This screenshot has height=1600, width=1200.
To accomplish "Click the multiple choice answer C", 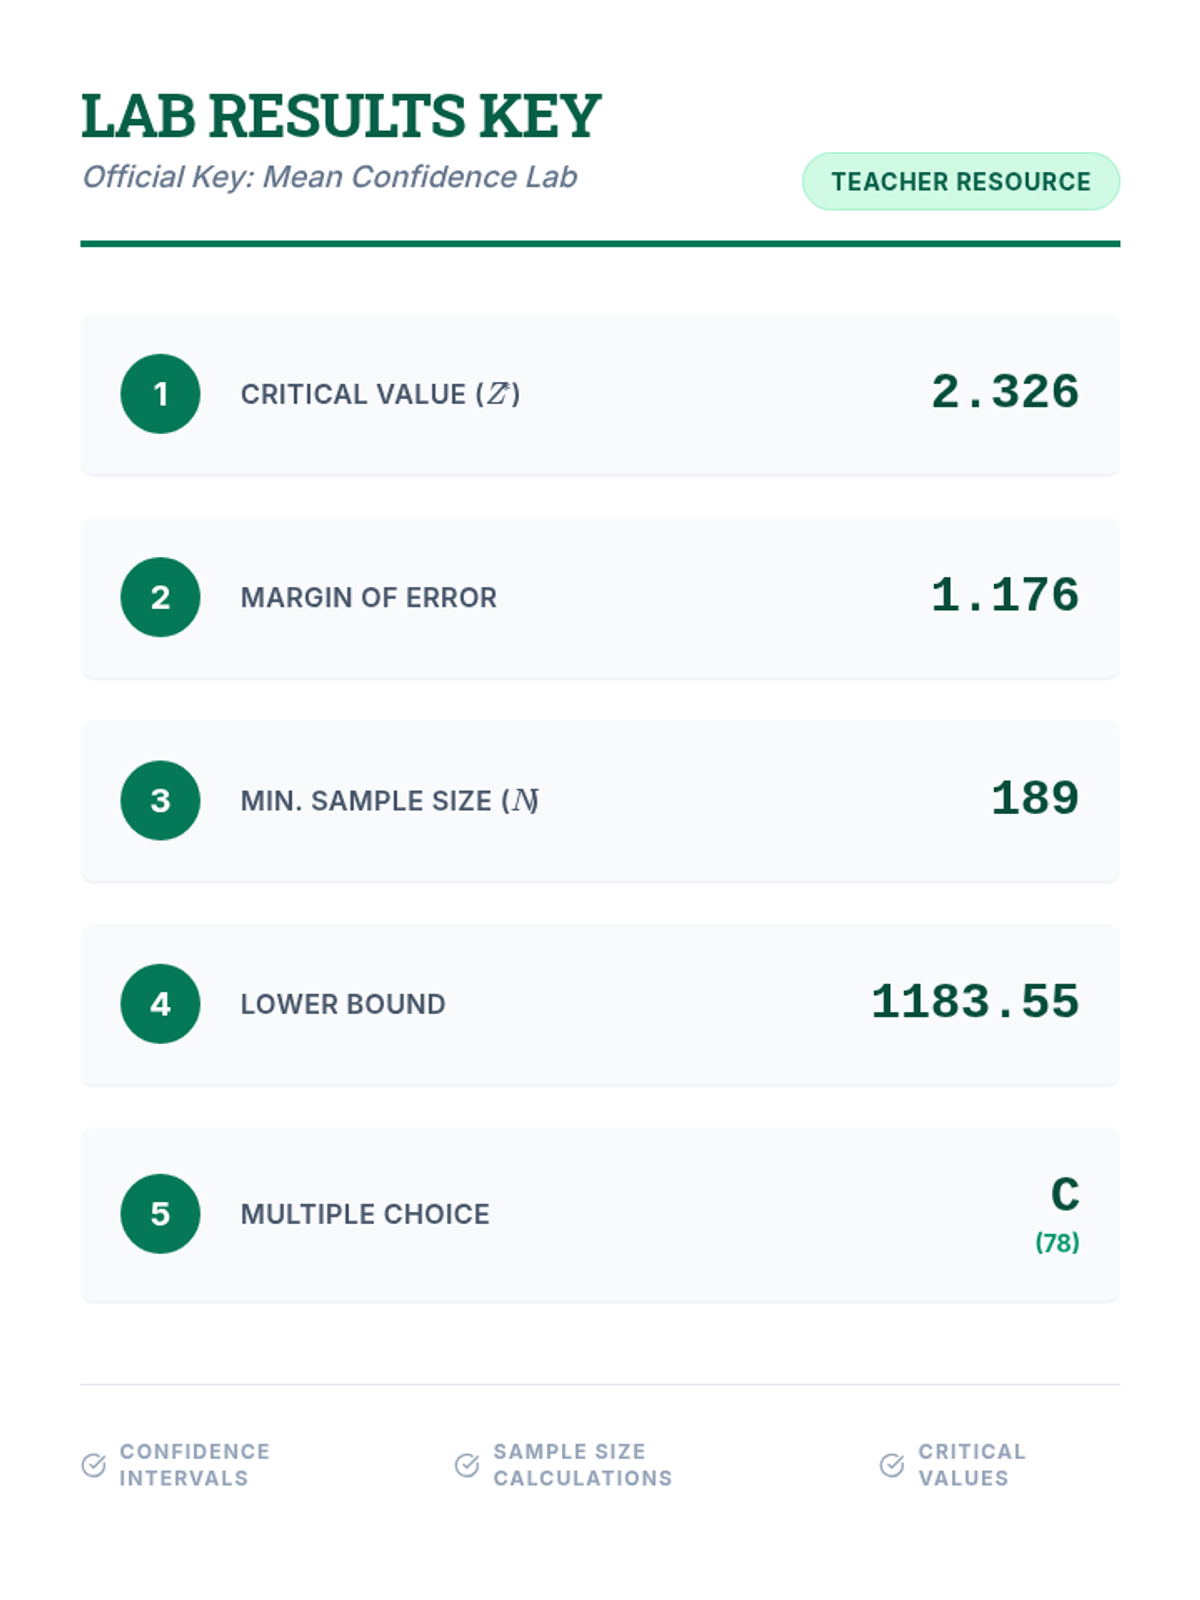I will pyautogui.click(x=1065, y=1194).
